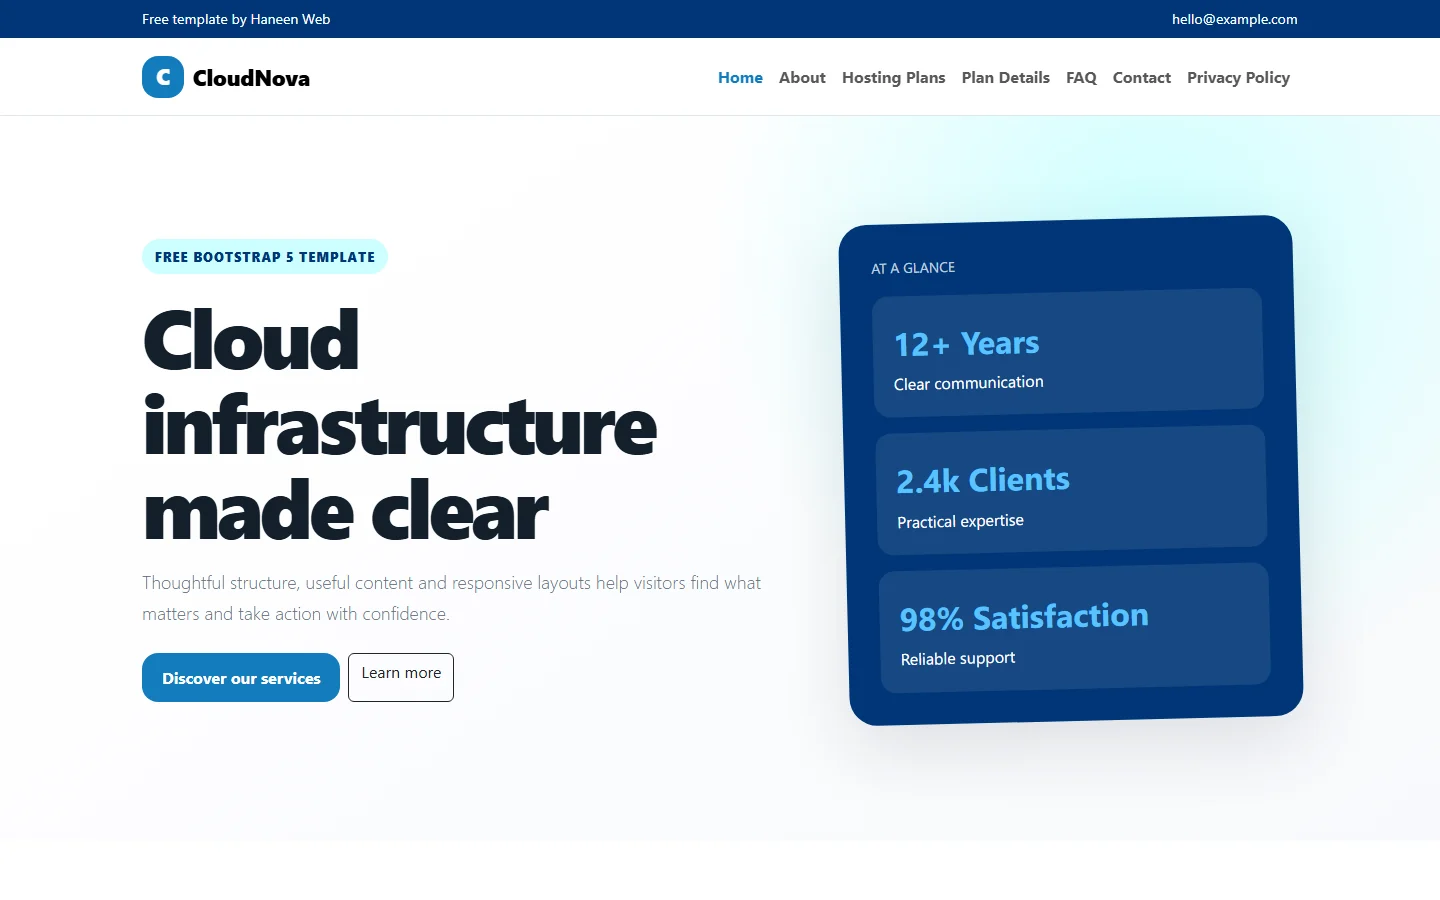The image size is (1440, 900).
Task: Click the Learn more button
Action: 401,677
